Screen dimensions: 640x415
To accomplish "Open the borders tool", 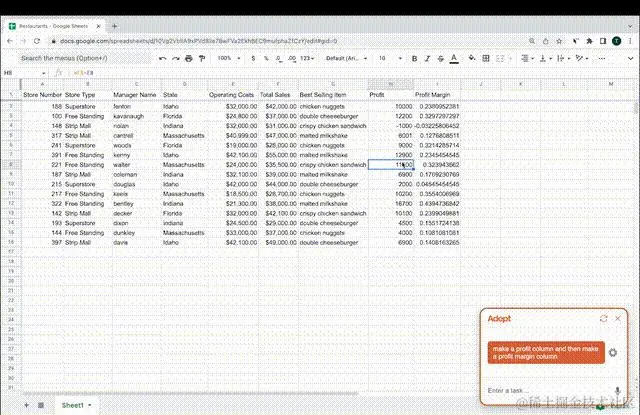I will coord(486,58).
